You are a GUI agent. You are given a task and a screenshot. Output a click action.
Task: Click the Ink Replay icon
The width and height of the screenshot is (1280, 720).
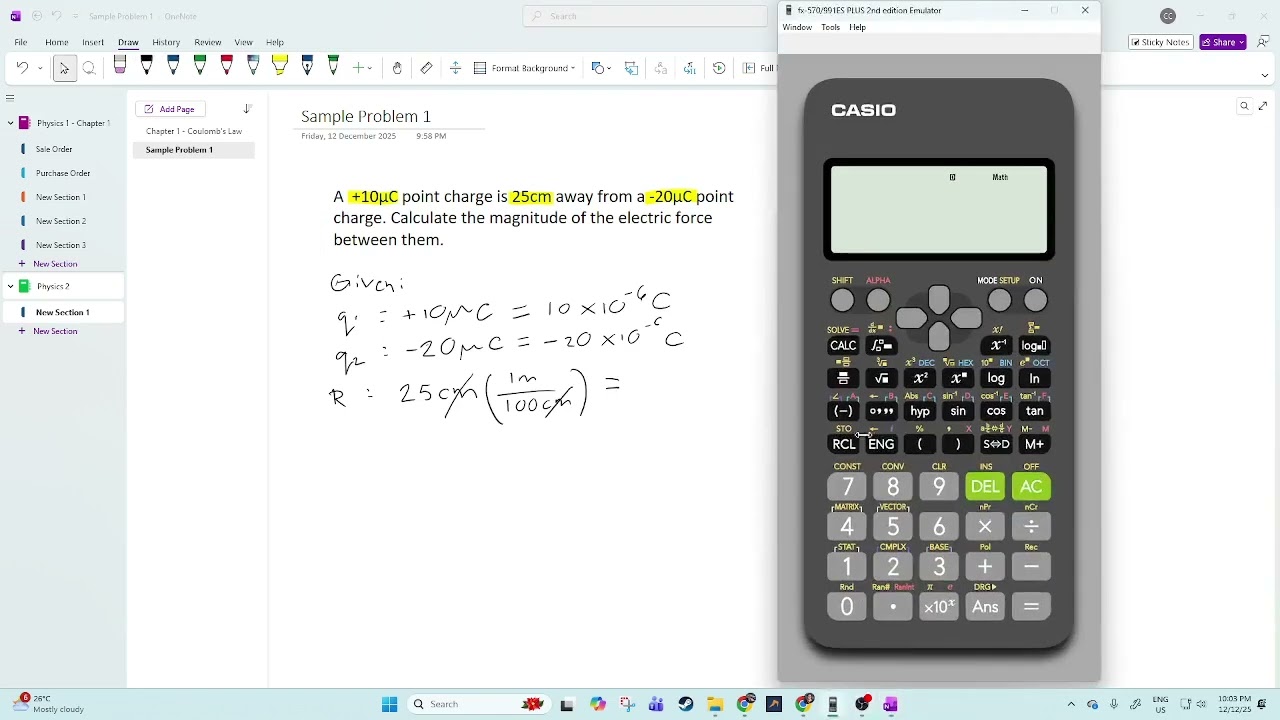pyautogui.click(x=719, y=68)
